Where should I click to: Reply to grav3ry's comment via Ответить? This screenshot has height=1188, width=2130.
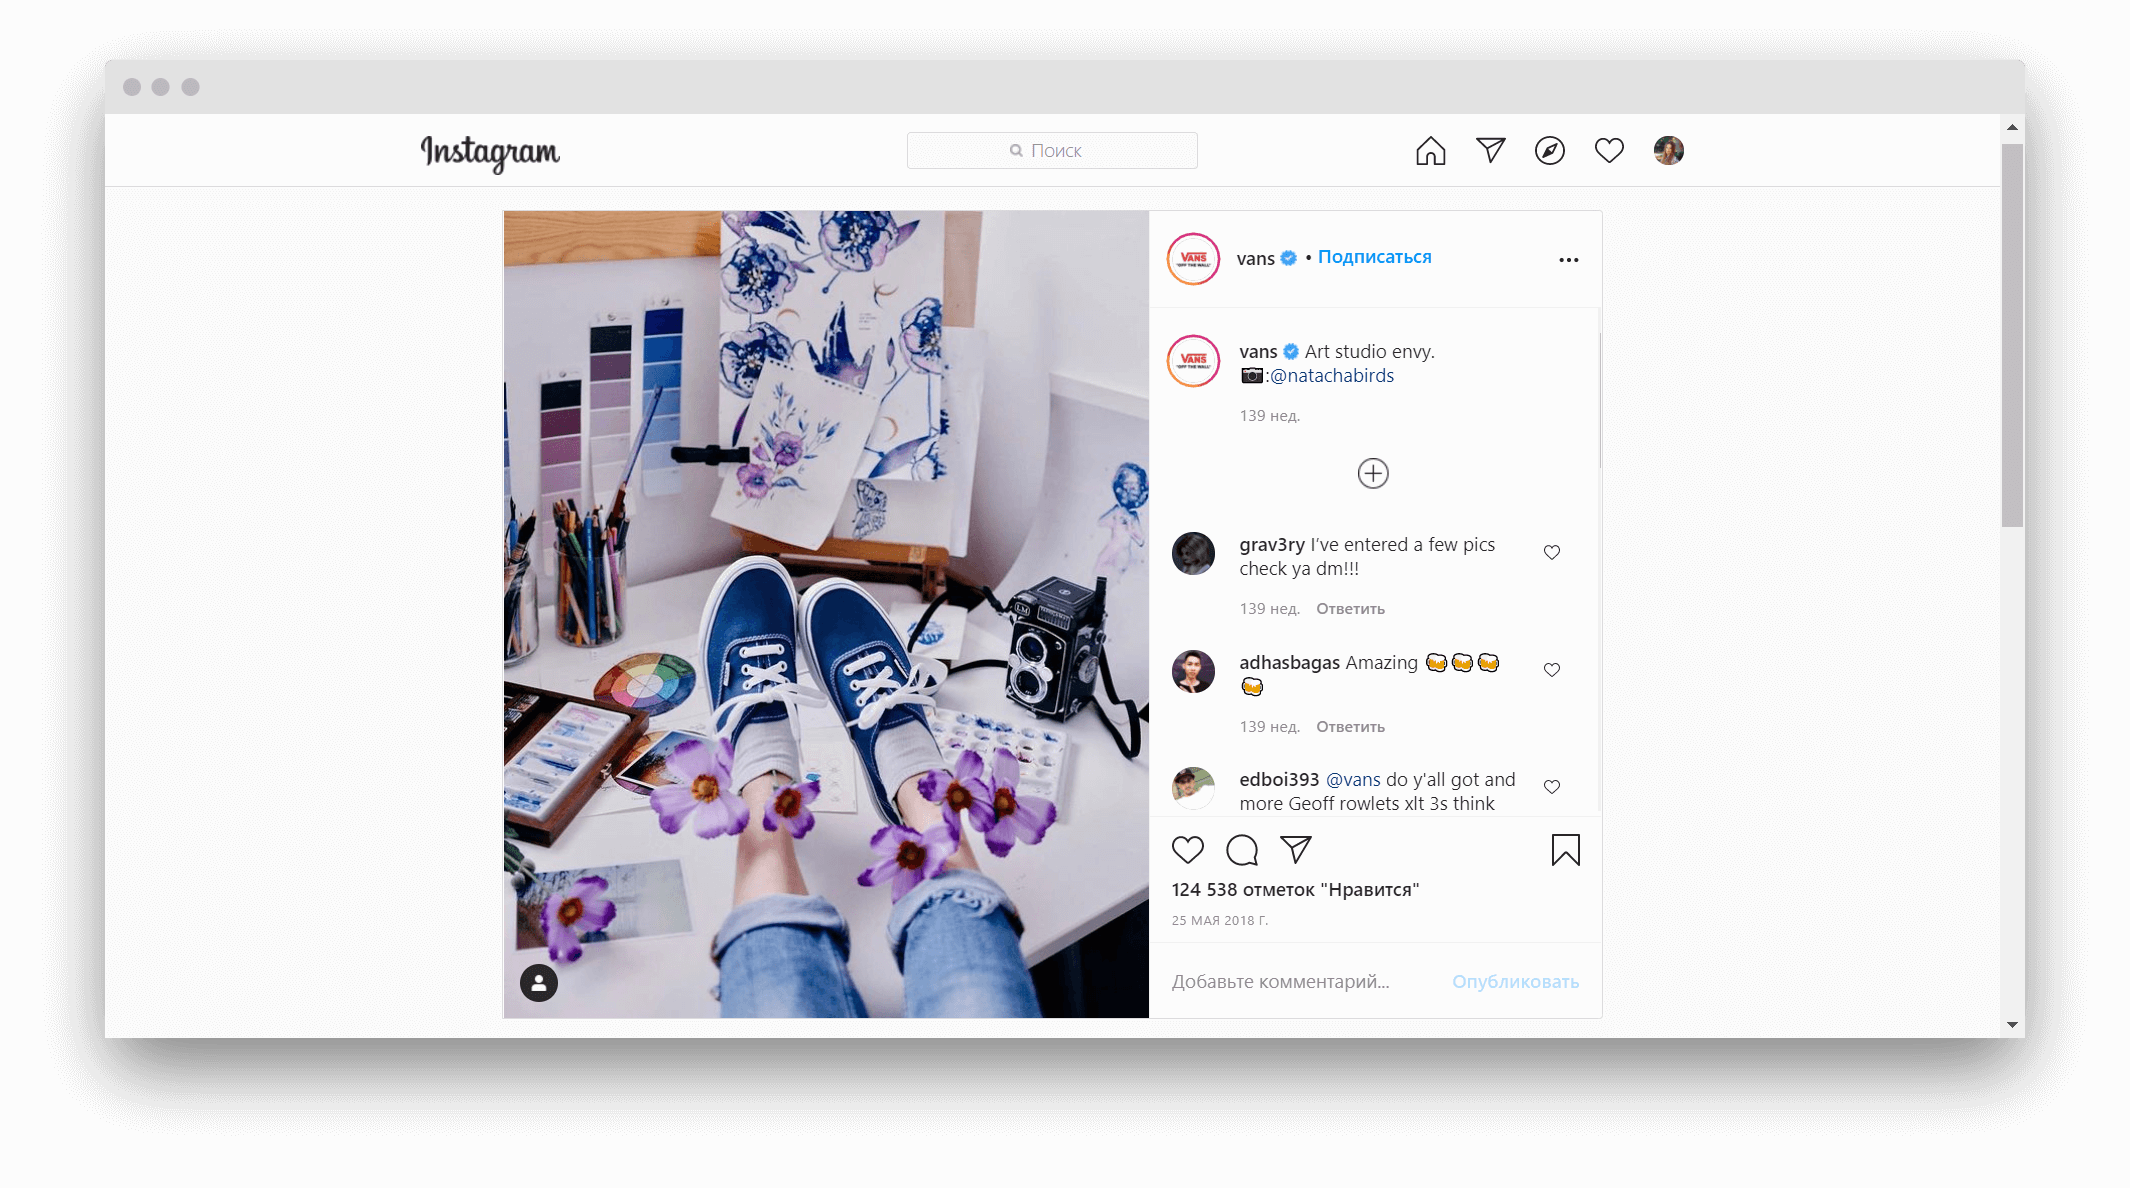point(1350,609)
